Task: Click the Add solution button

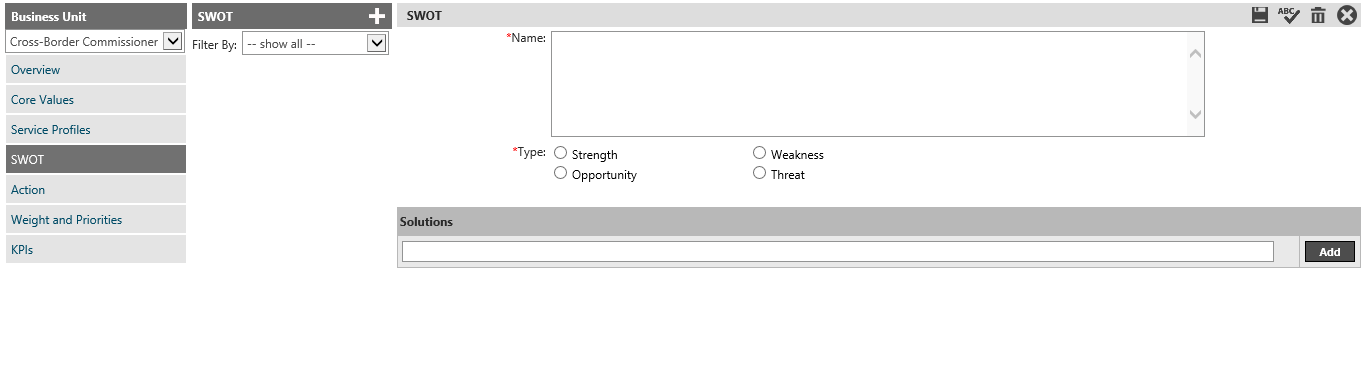Action: click(x=1329, y=252)
